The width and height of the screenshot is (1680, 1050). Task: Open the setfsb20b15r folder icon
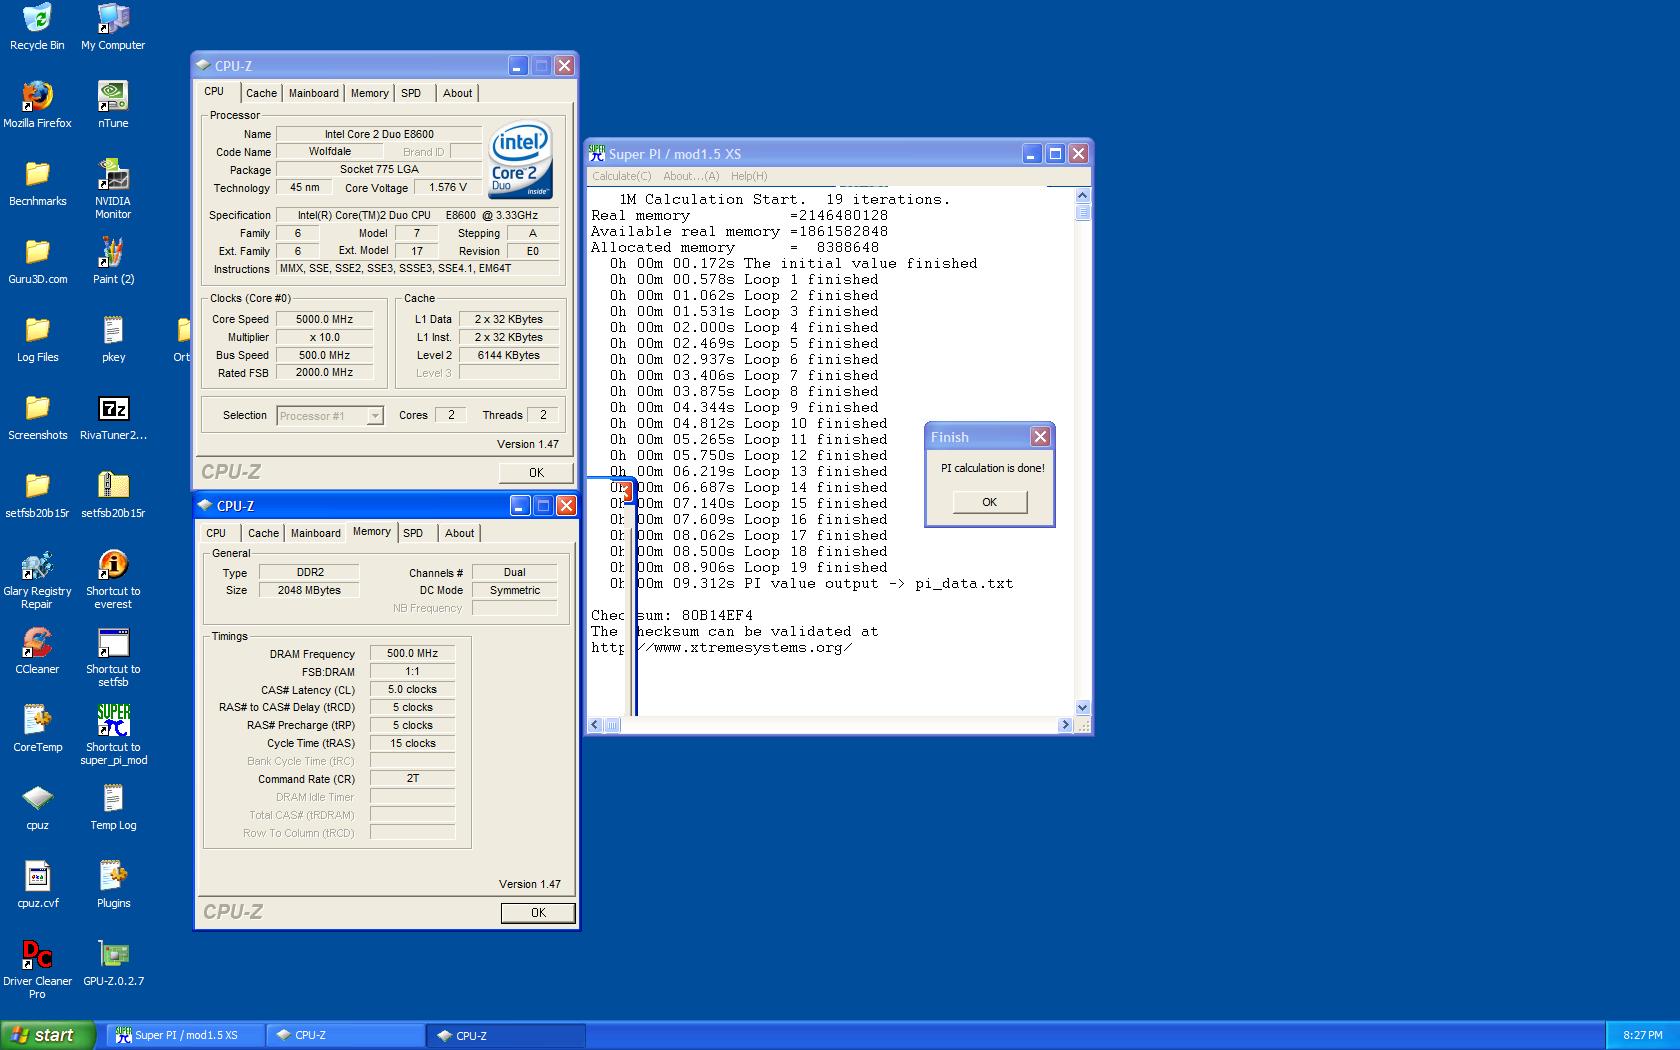tap(37, 495)
